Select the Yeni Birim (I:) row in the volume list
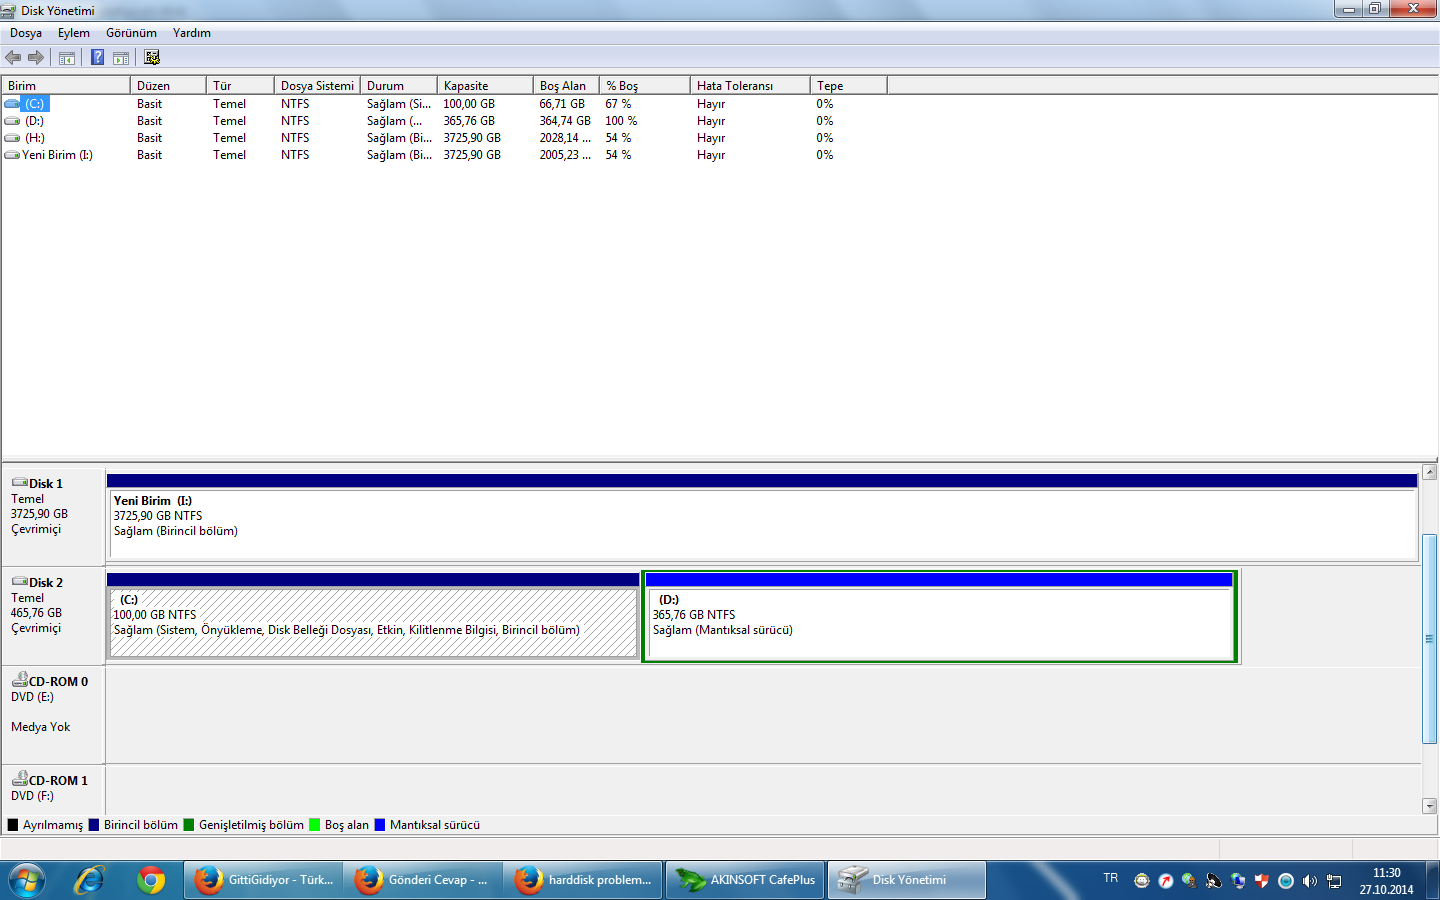The height and width of the screenshot is (900, 1440). coord(57,155)
